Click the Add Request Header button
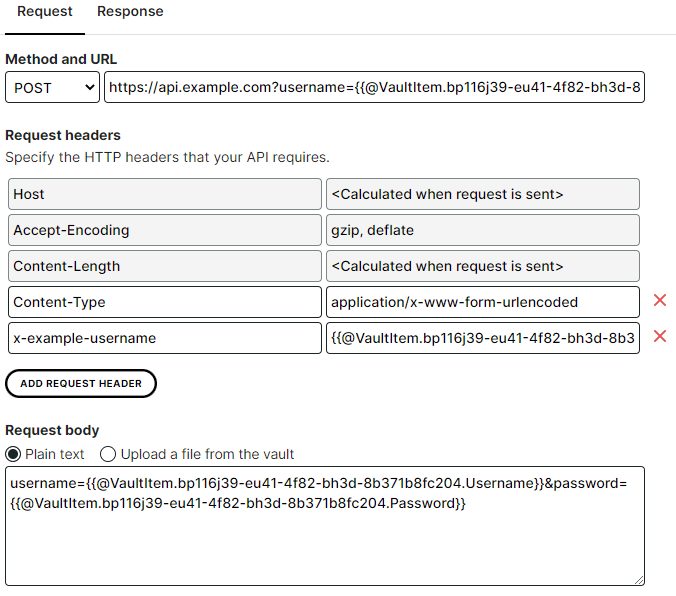The height and width of the screenshot is (596, 676). point(81,383)
